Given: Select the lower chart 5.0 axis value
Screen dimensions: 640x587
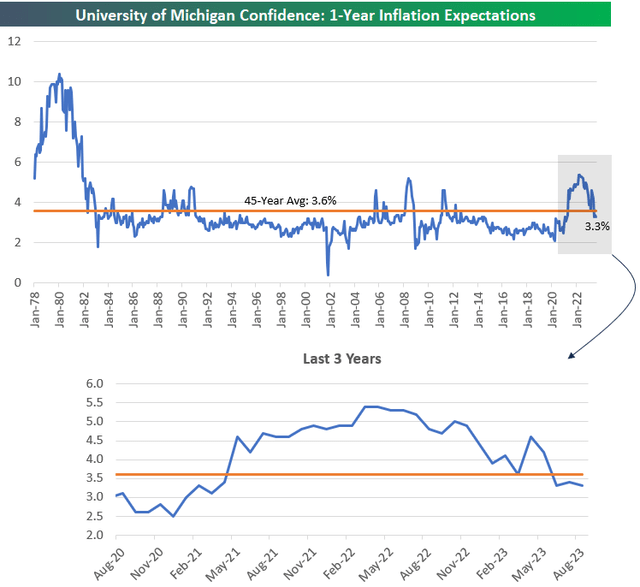Looking at the screenshot, I should (x=95, y=421).
